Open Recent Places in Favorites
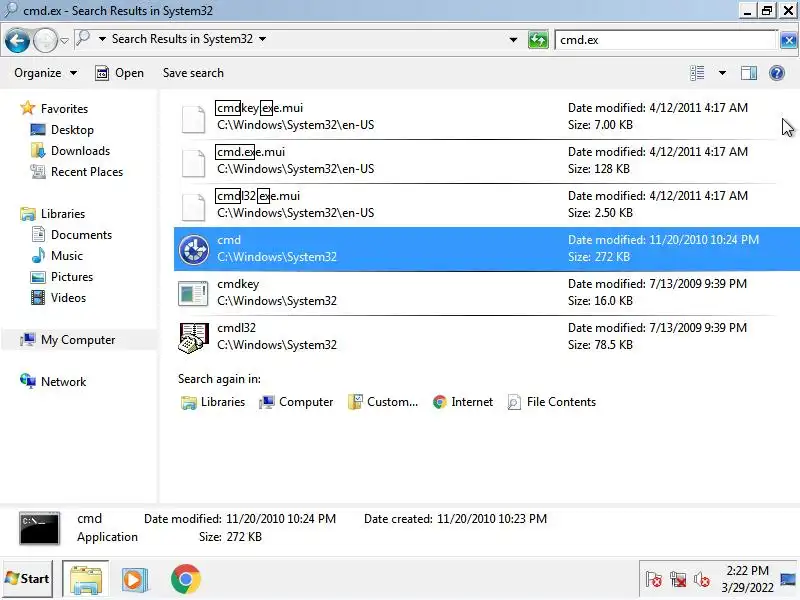 coord(77,171)
